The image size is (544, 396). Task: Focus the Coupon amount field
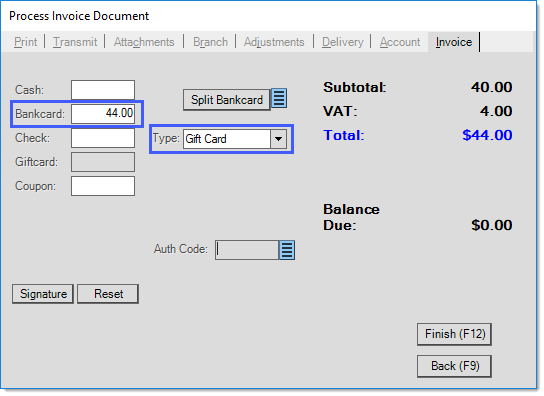click(x=103, y=186)
